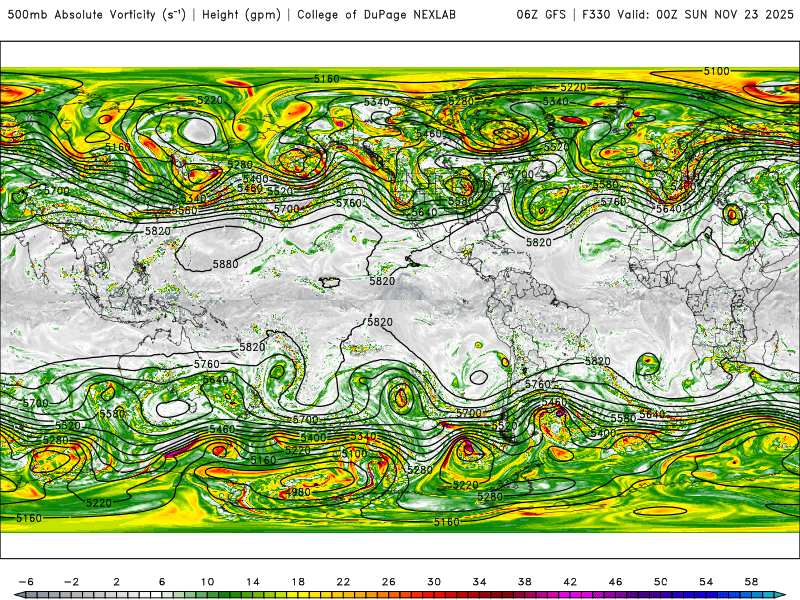This screenshot has height=600, width=800.
Task: Click the 46 value on the color scale
Action: (615, 582)
